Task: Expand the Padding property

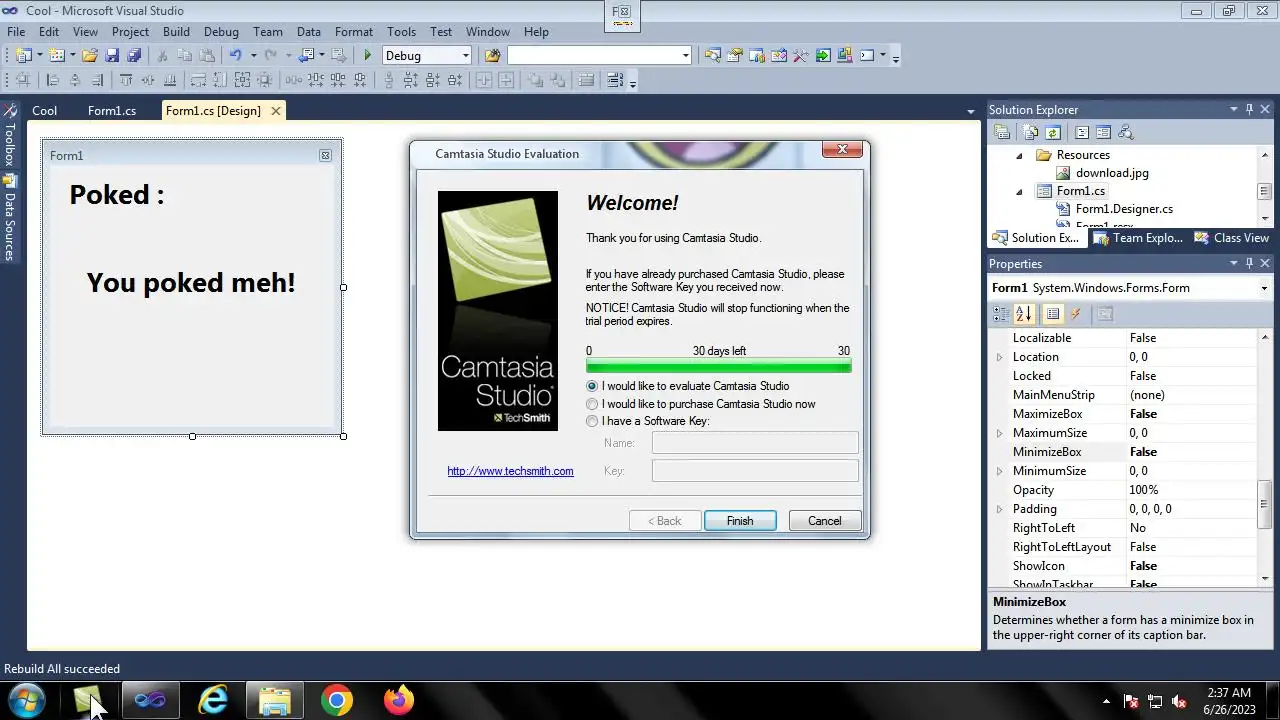Action: (999, 509)
